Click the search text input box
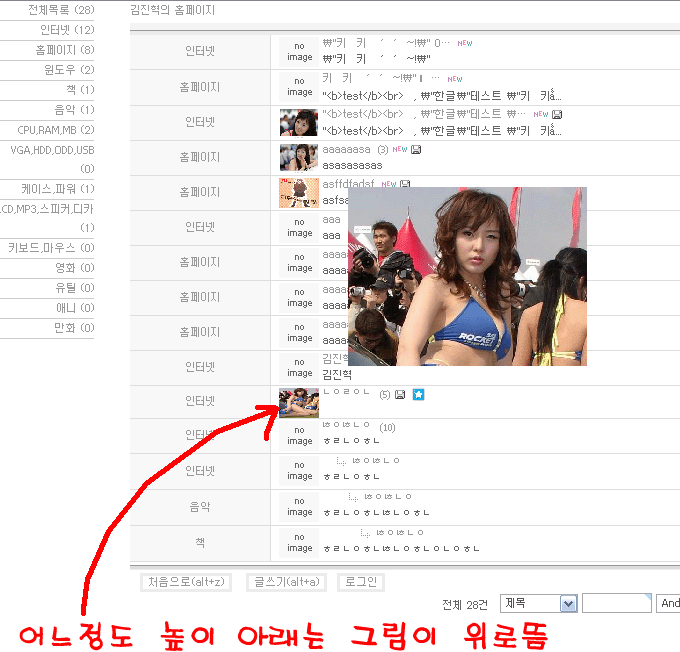The width and height of the screenshot is (680, 652). pyautogui.click(x=616, y=603)
